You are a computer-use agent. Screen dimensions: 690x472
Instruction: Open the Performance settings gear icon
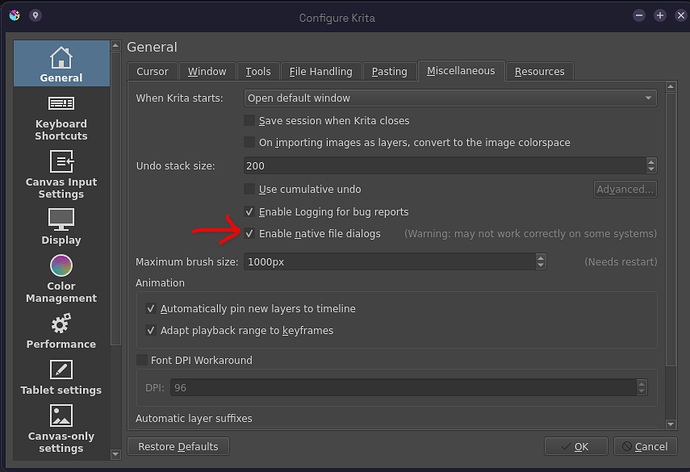[61, 324]
